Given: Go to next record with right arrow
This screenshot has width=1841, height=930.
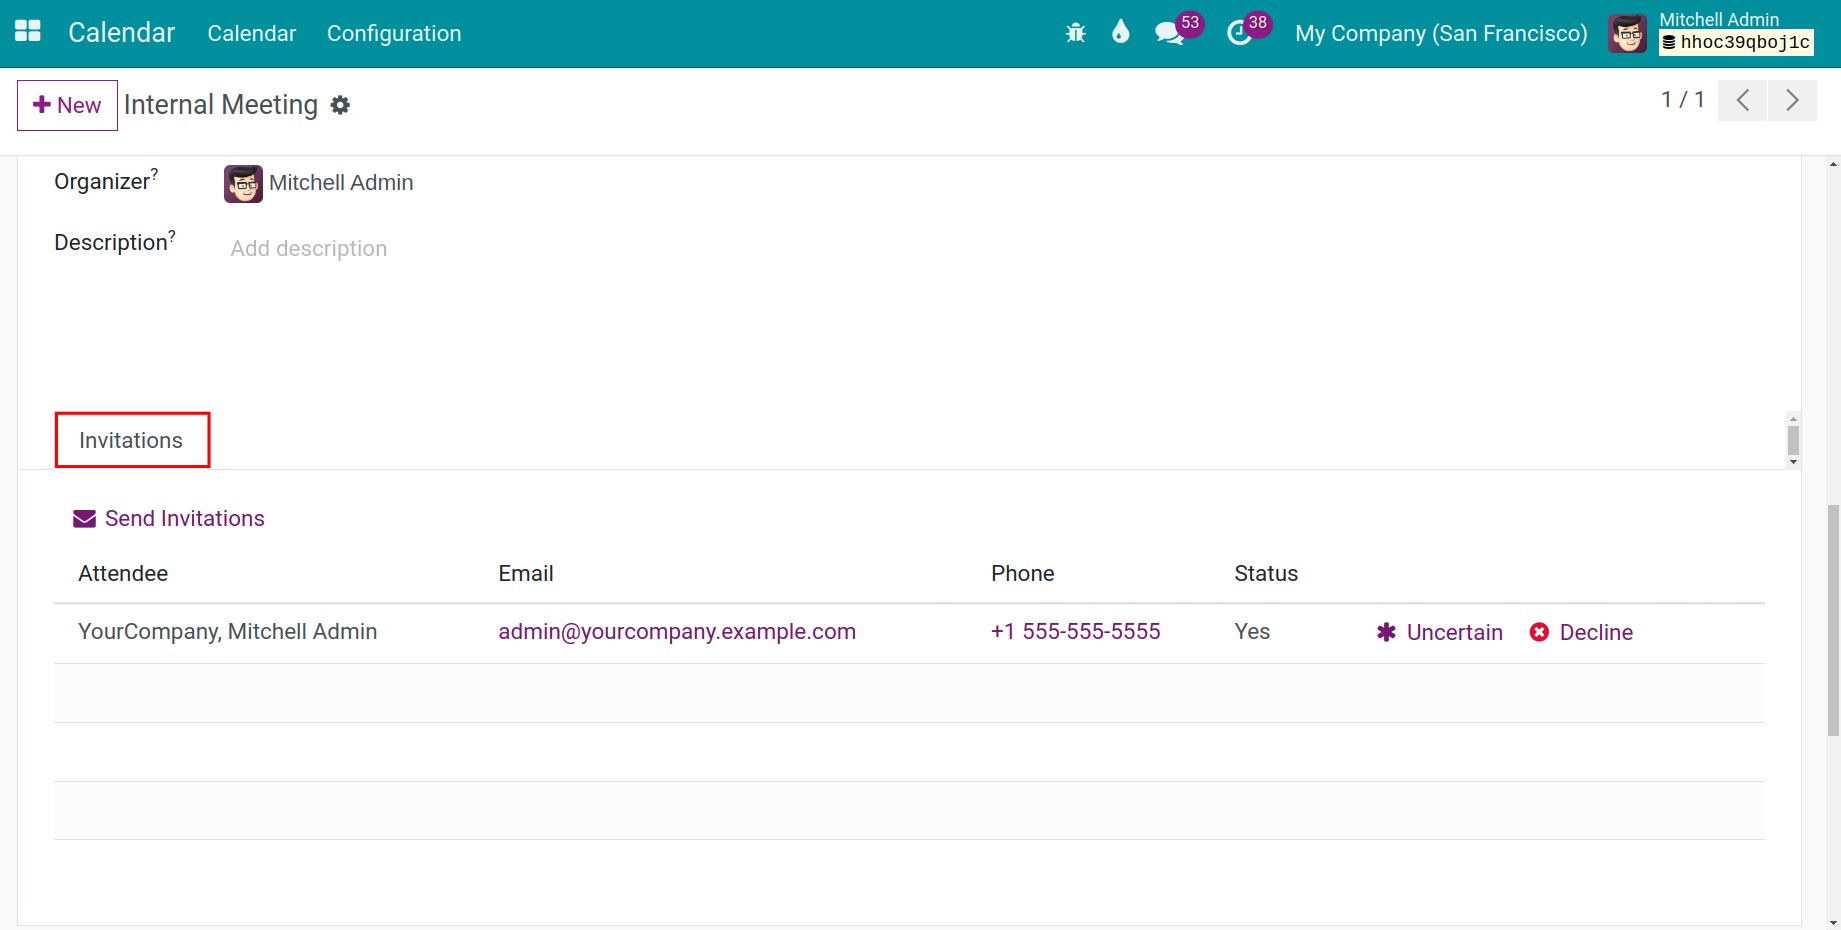Looking at the screenshot, I should coord(1792,100).
